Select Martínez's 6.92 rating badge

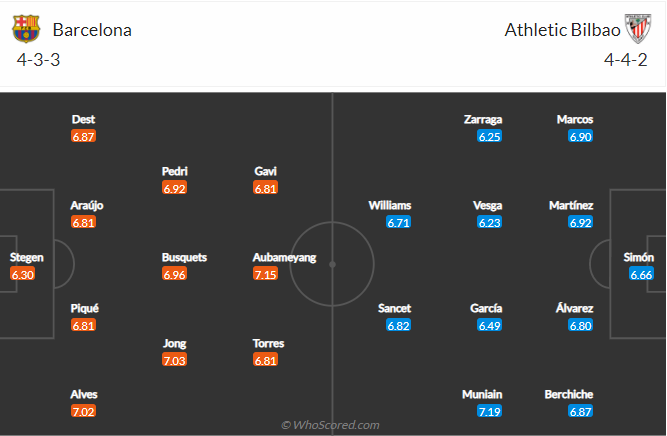click(x=581, y=222)
